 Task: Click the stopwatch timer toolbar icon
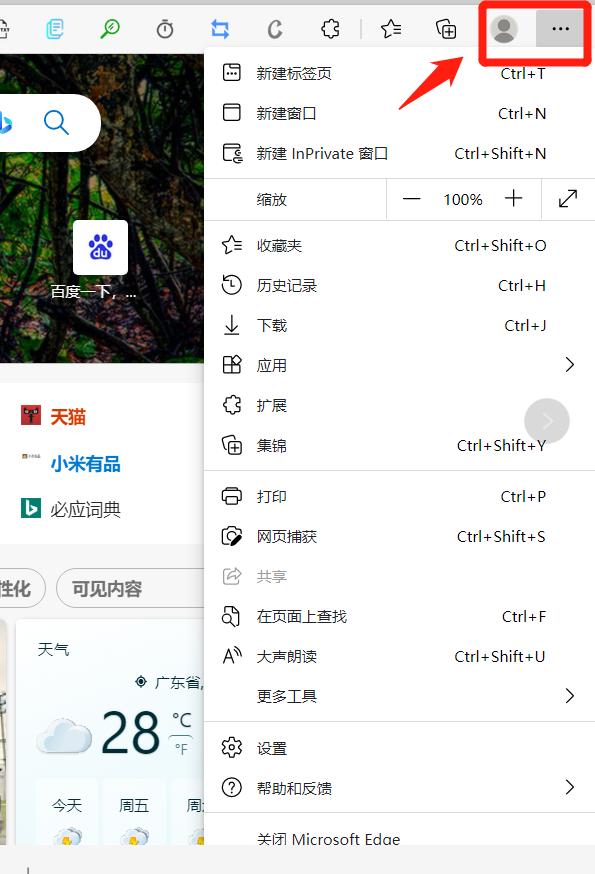[x=165, y=28]
